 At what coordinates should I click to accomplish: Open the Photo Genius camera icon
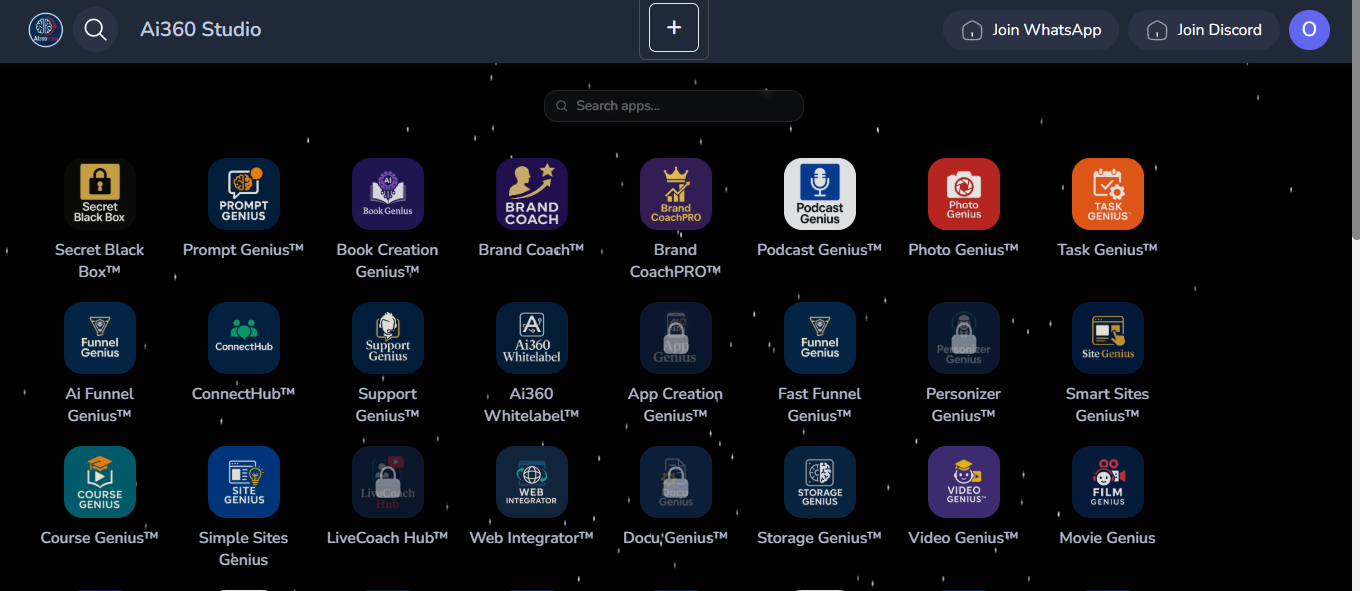964,194
